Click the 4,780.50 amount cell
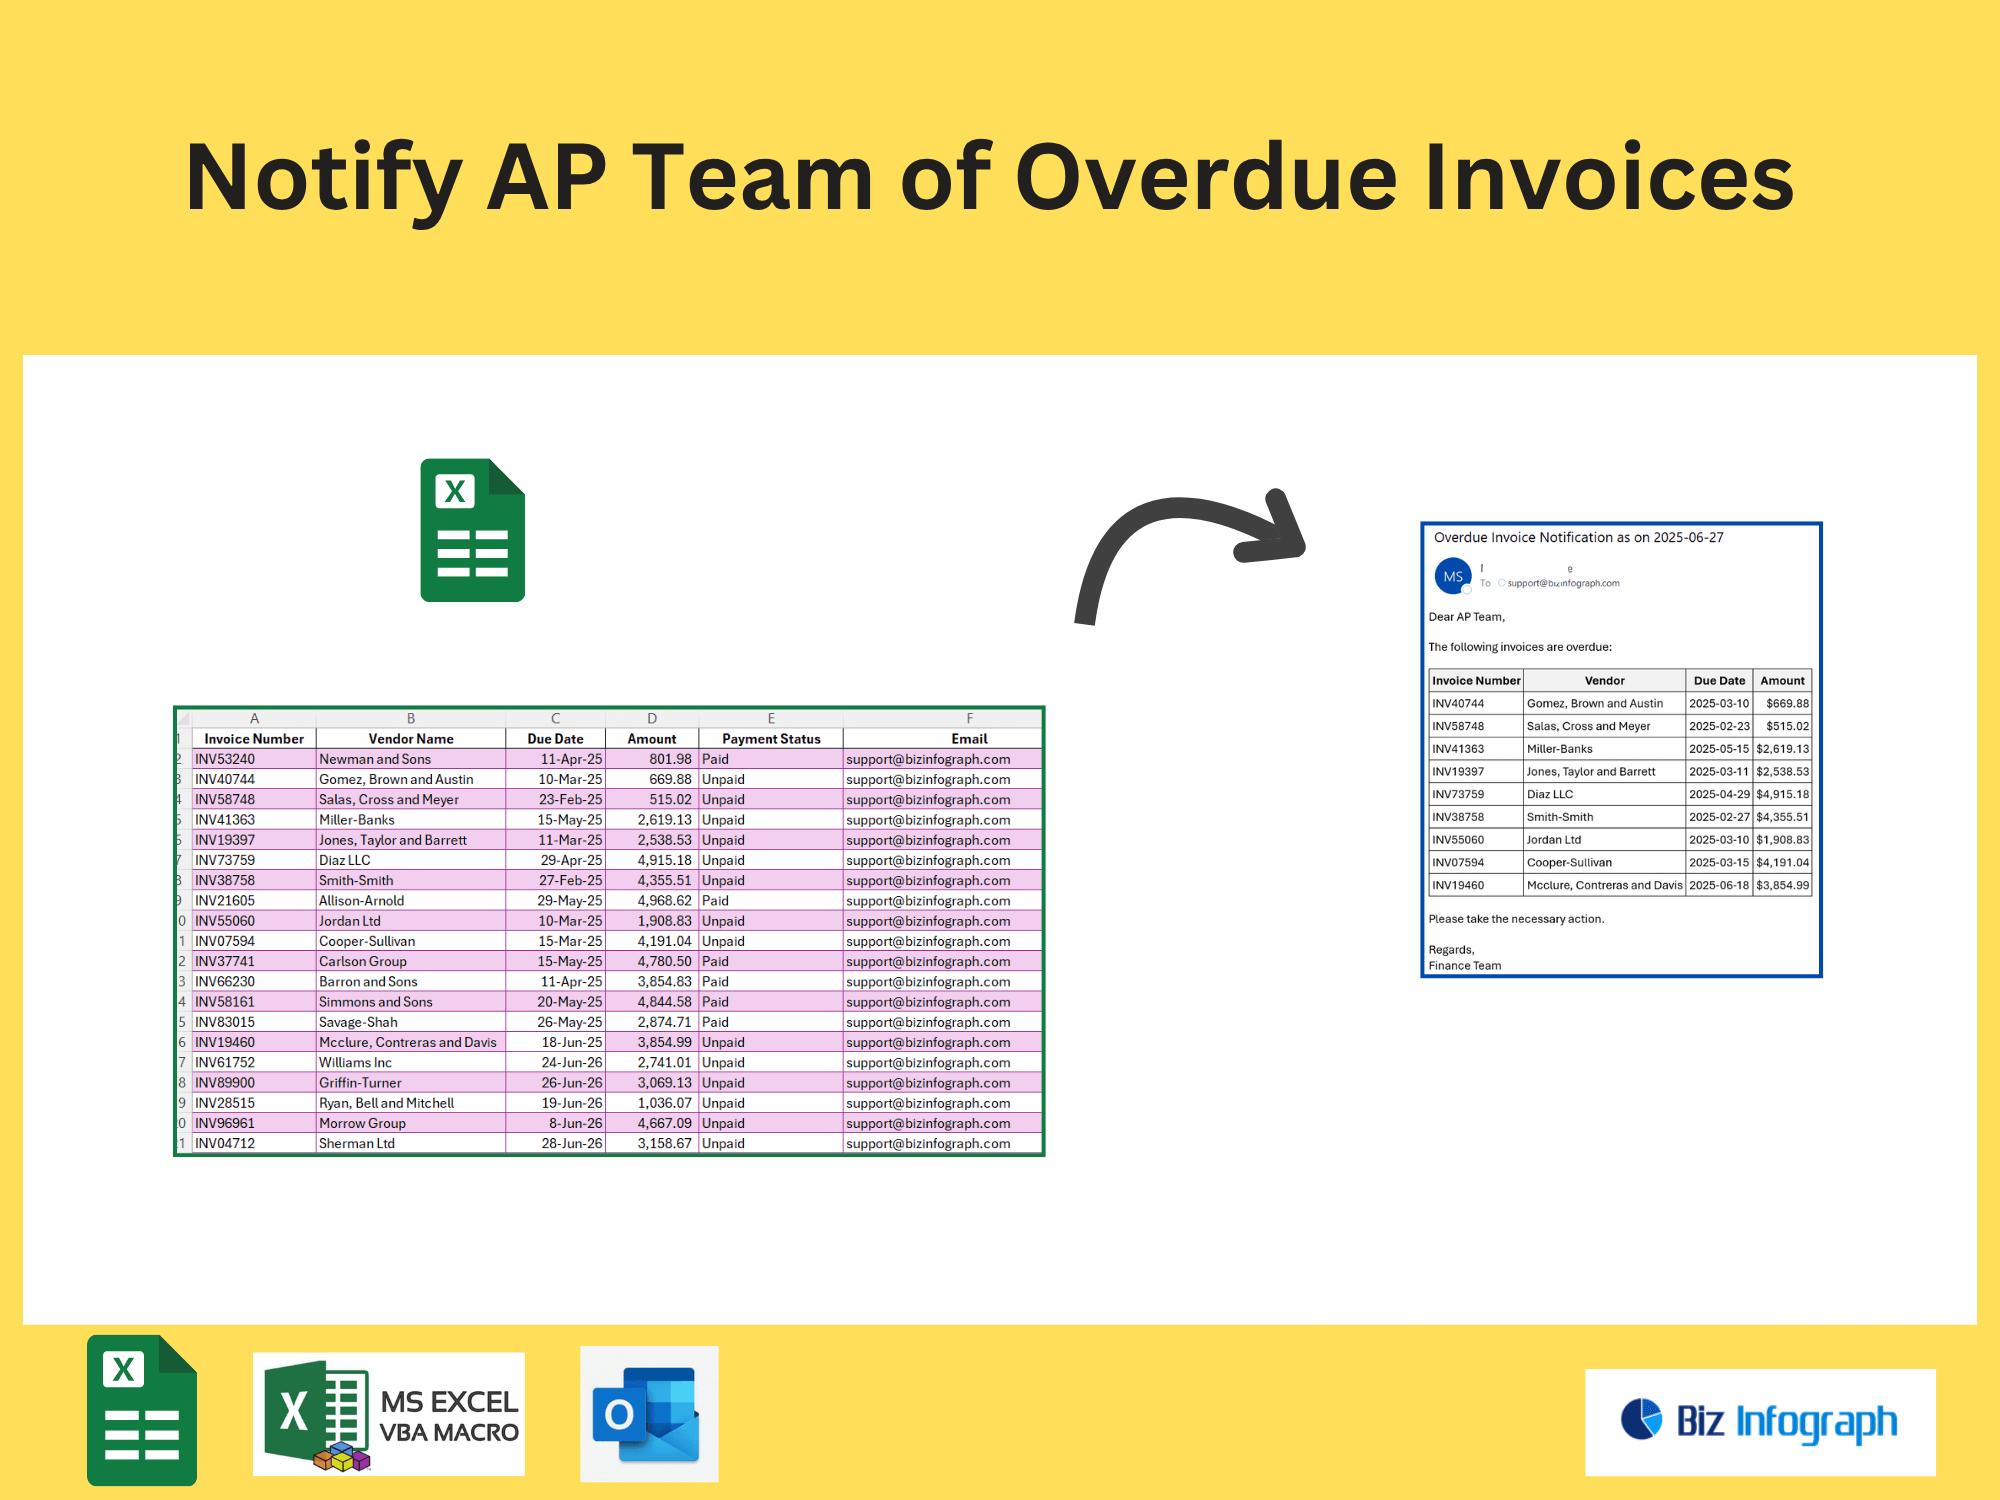The width and height of the screenshot is (2000, 1500). pos(652,961)
